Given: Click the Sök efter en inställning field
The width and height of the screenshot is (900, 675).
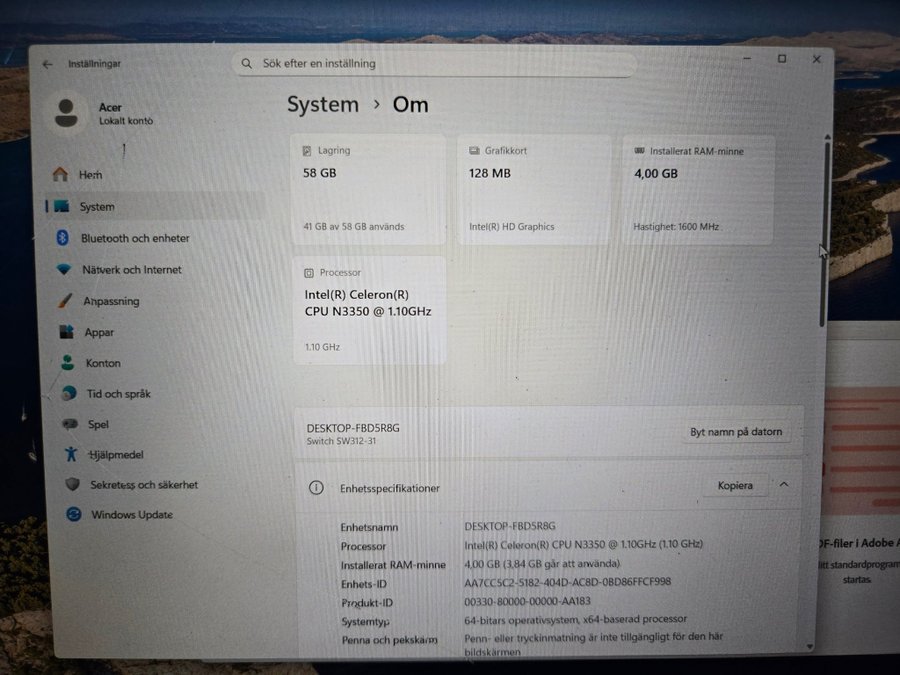Looking at the screenshot, I should [435, 64].
